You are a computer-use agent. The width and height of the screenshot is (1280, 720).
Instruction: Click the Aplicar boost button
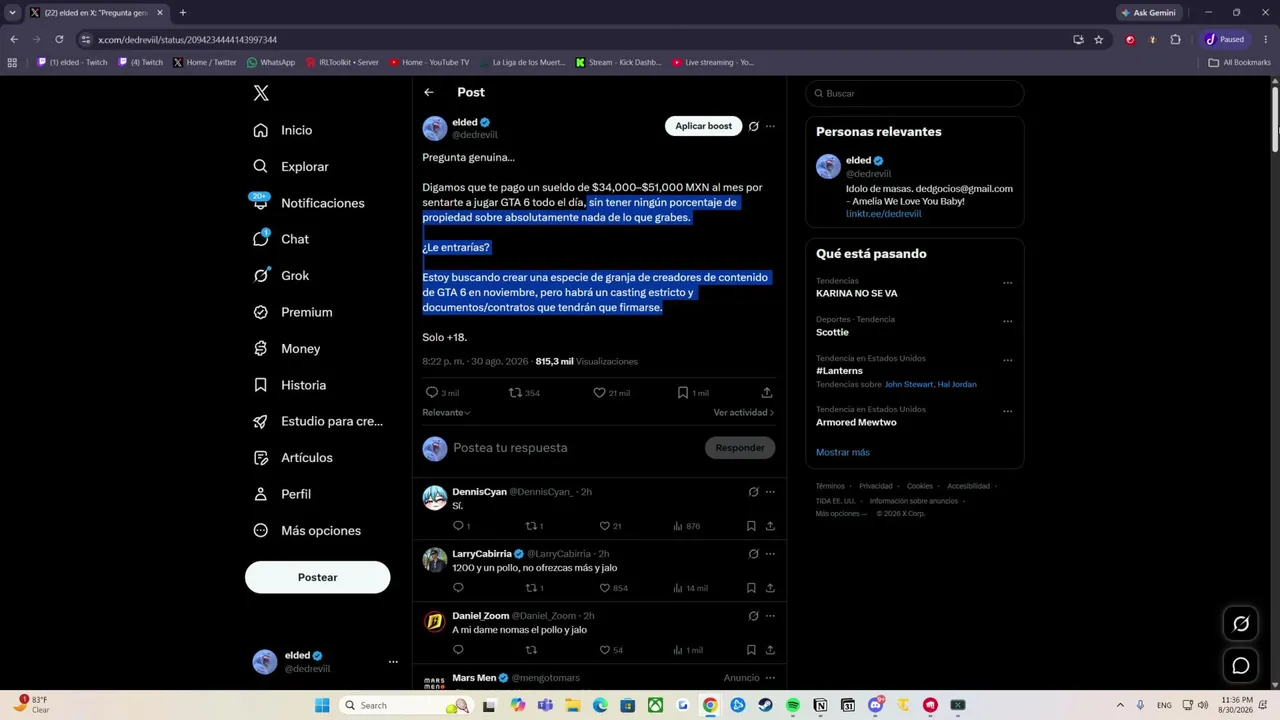click(703, 126)
